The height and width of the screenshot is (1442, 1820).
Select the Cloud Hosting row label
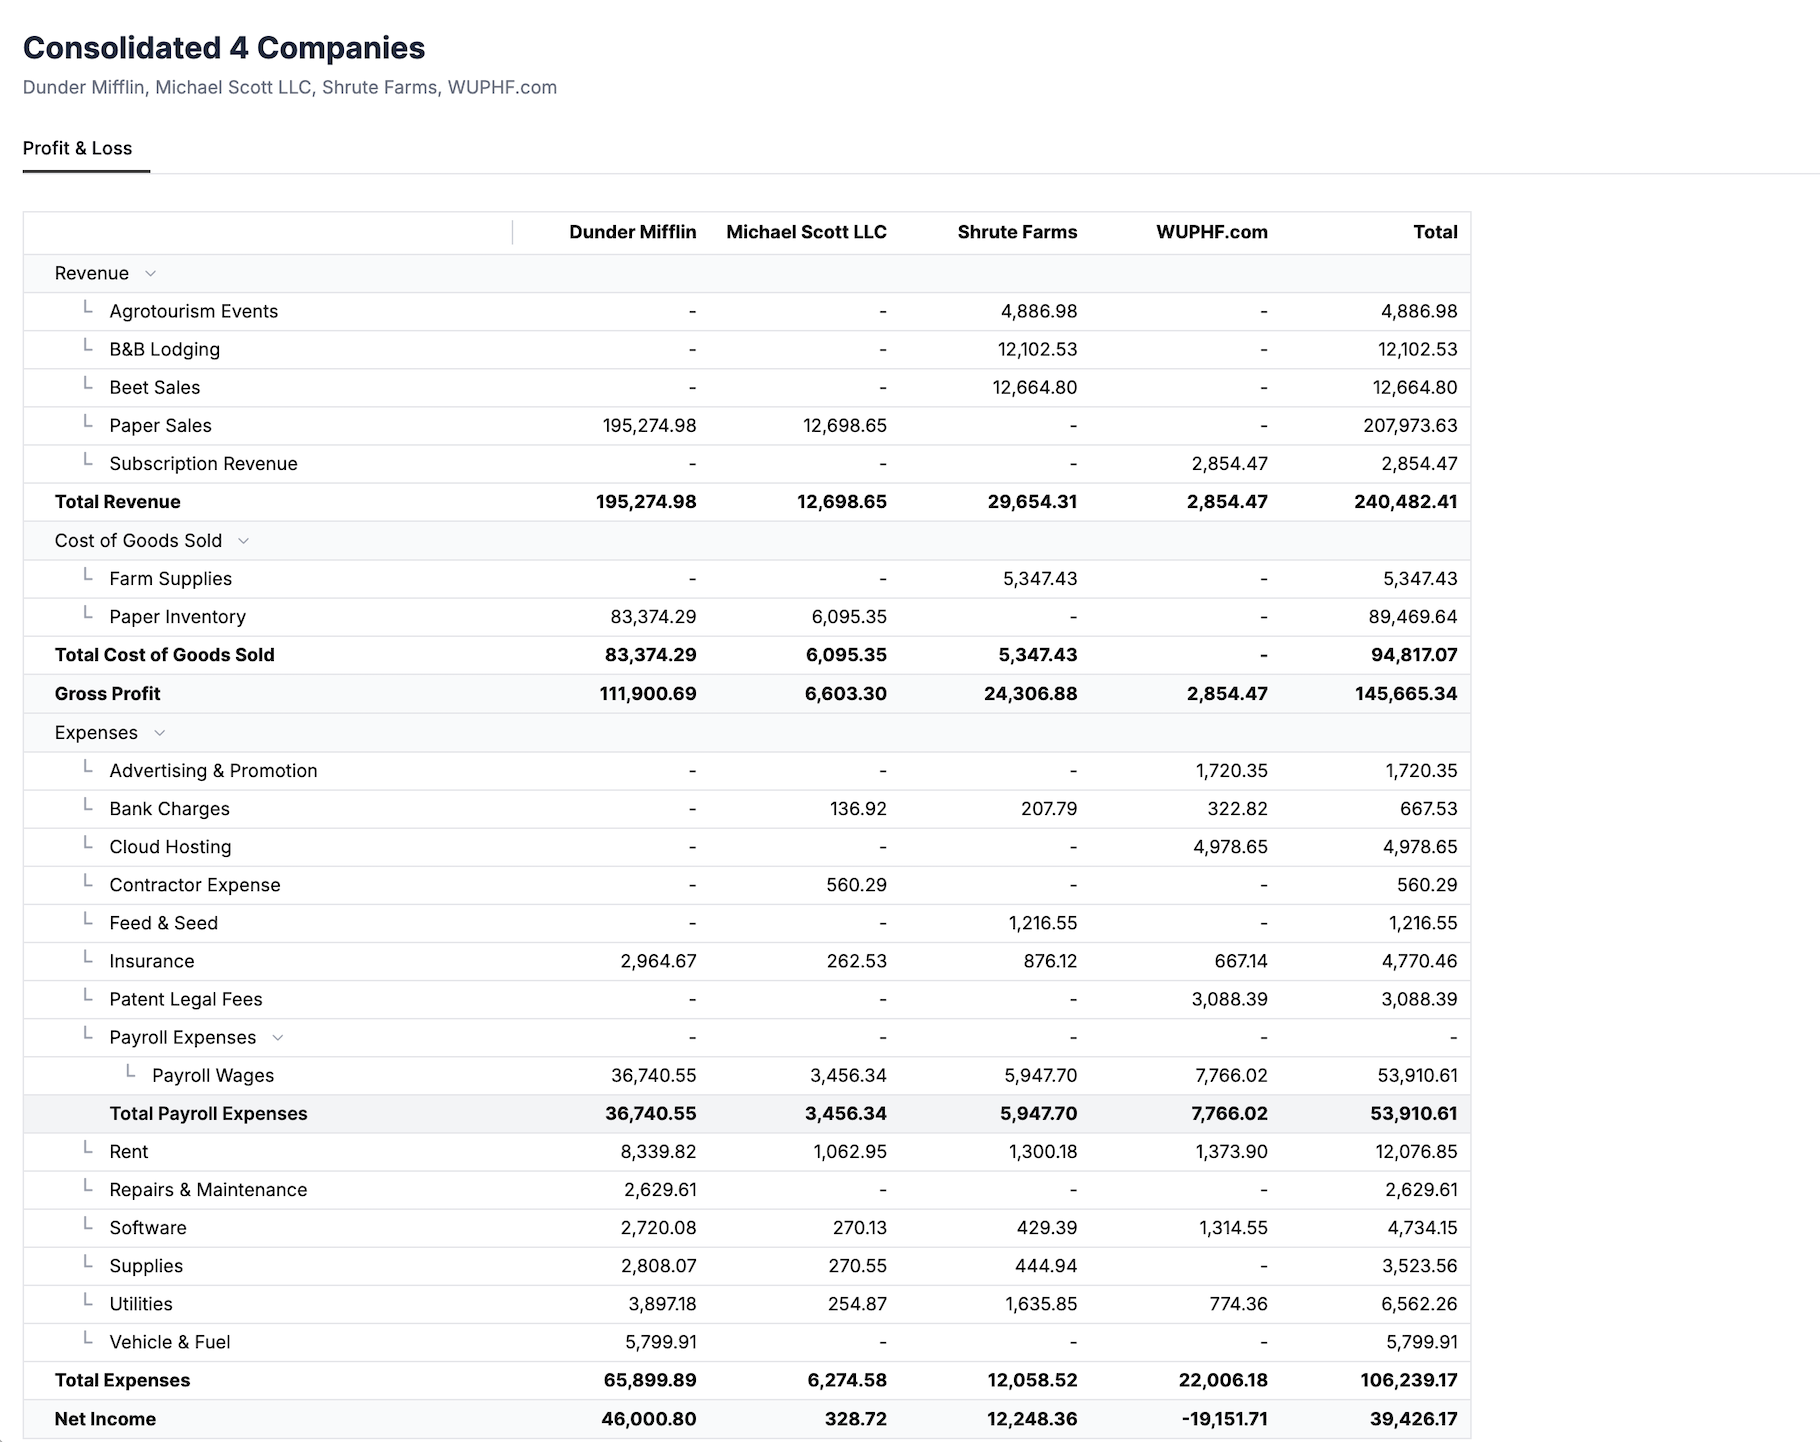click(171, 847)
